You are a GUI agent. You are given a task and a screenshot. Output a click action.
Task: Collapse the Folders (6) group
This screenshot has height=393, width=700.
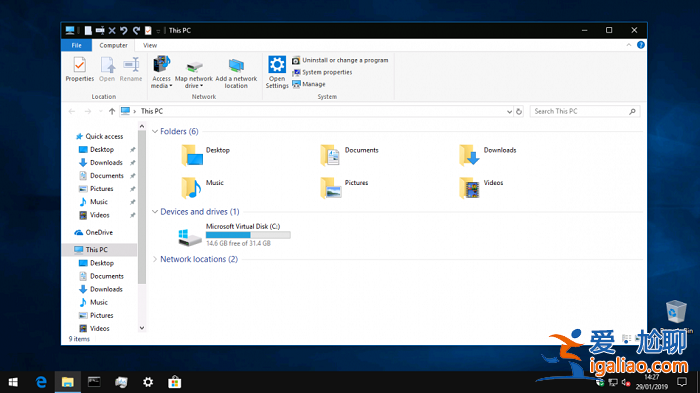tap(155, 131)
